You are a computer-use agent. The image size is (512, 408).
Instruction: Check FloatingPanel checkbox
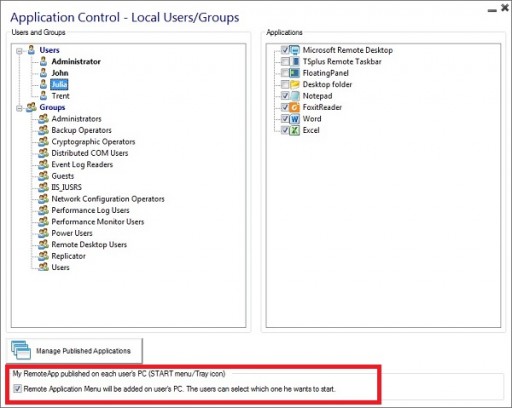[x=285, y=73]
